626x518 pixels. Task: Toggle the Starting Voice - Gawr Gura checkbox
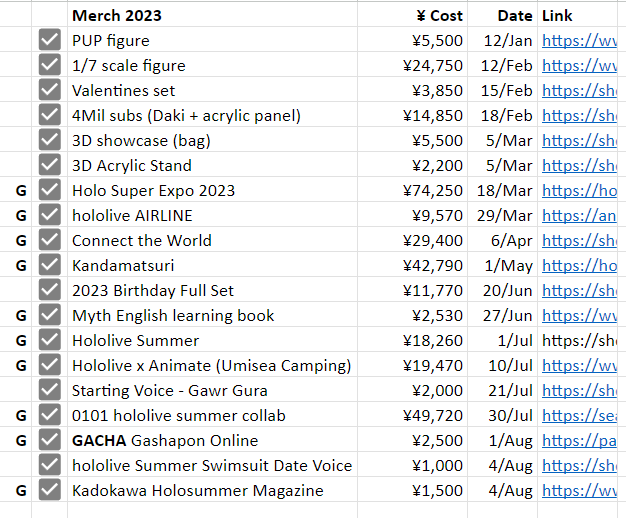[50, 391]
